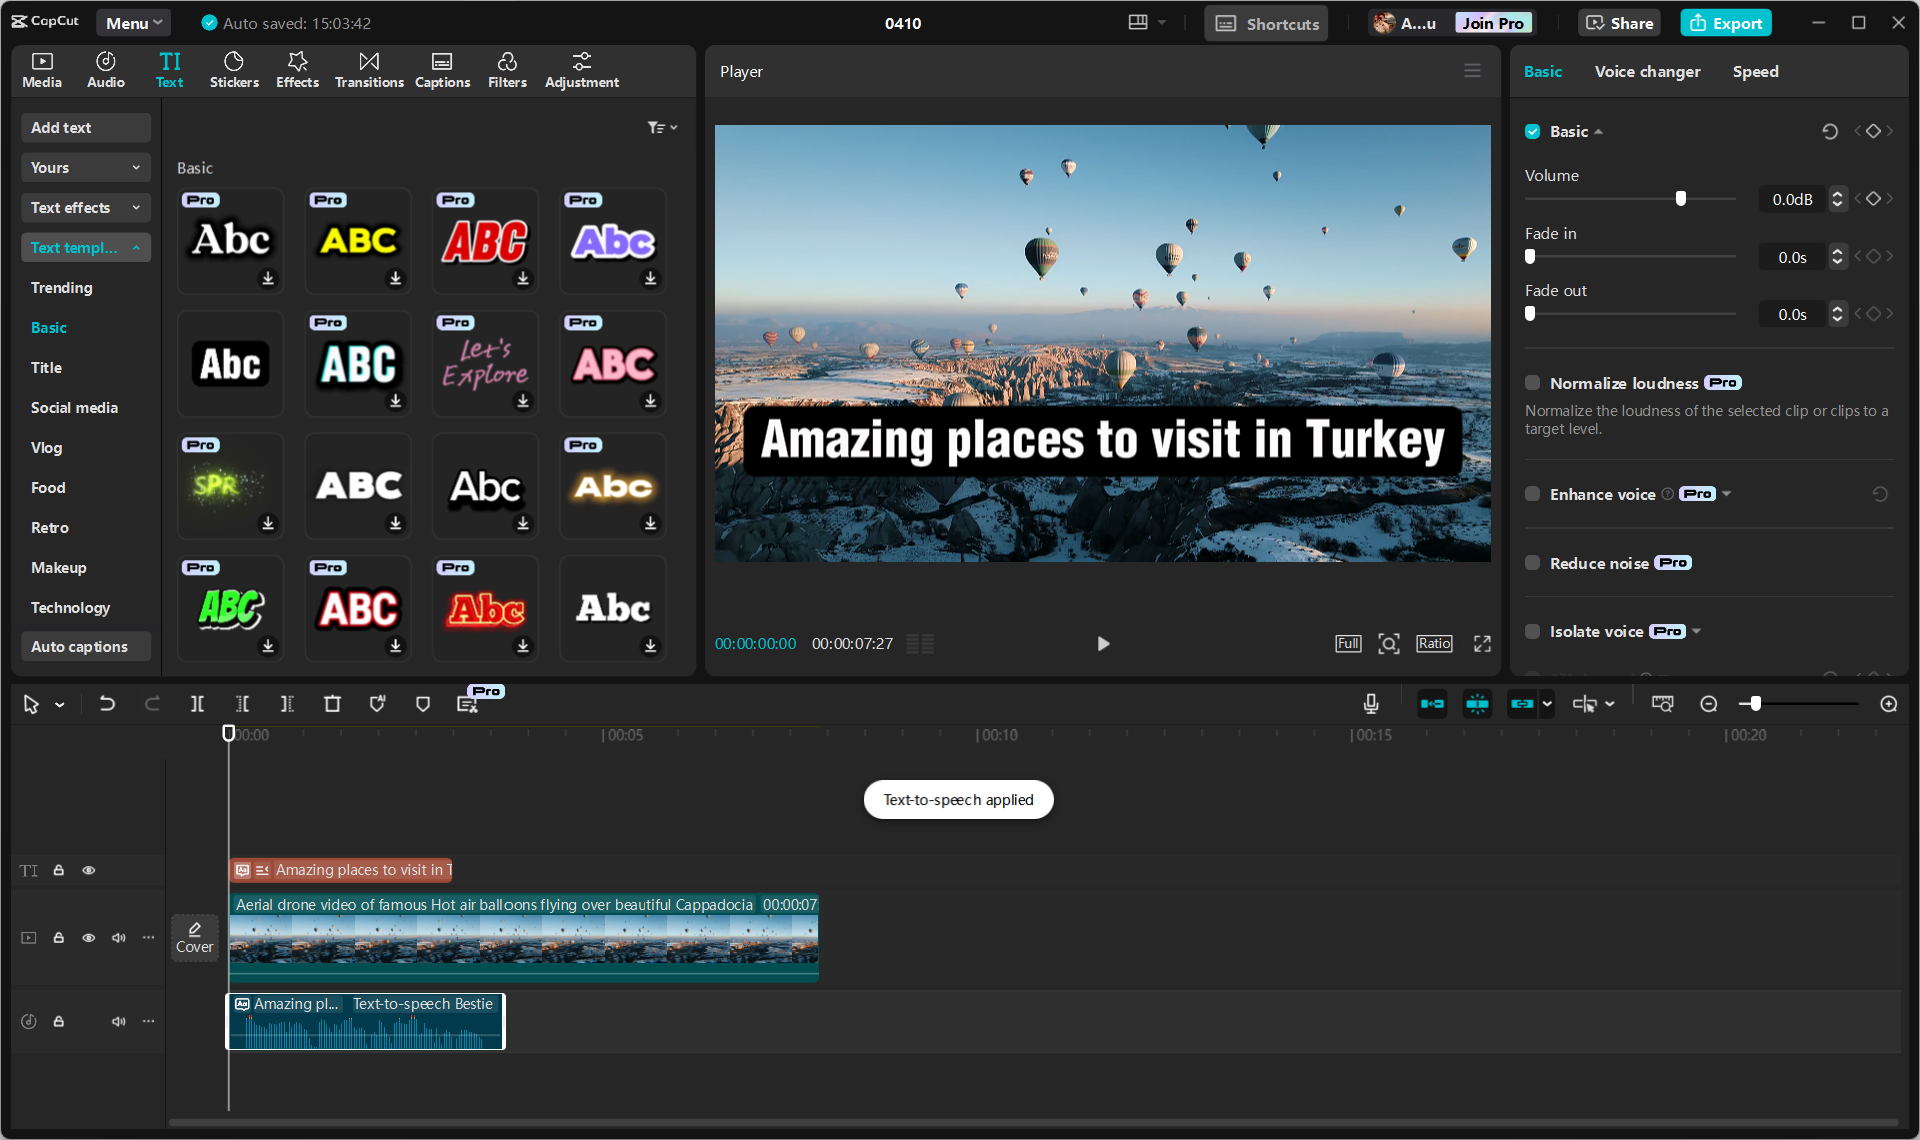This screenshot has width=1920, height=1140.
Task: Enable Reduce noise checkbox
Action: (x=1532, y=563)
